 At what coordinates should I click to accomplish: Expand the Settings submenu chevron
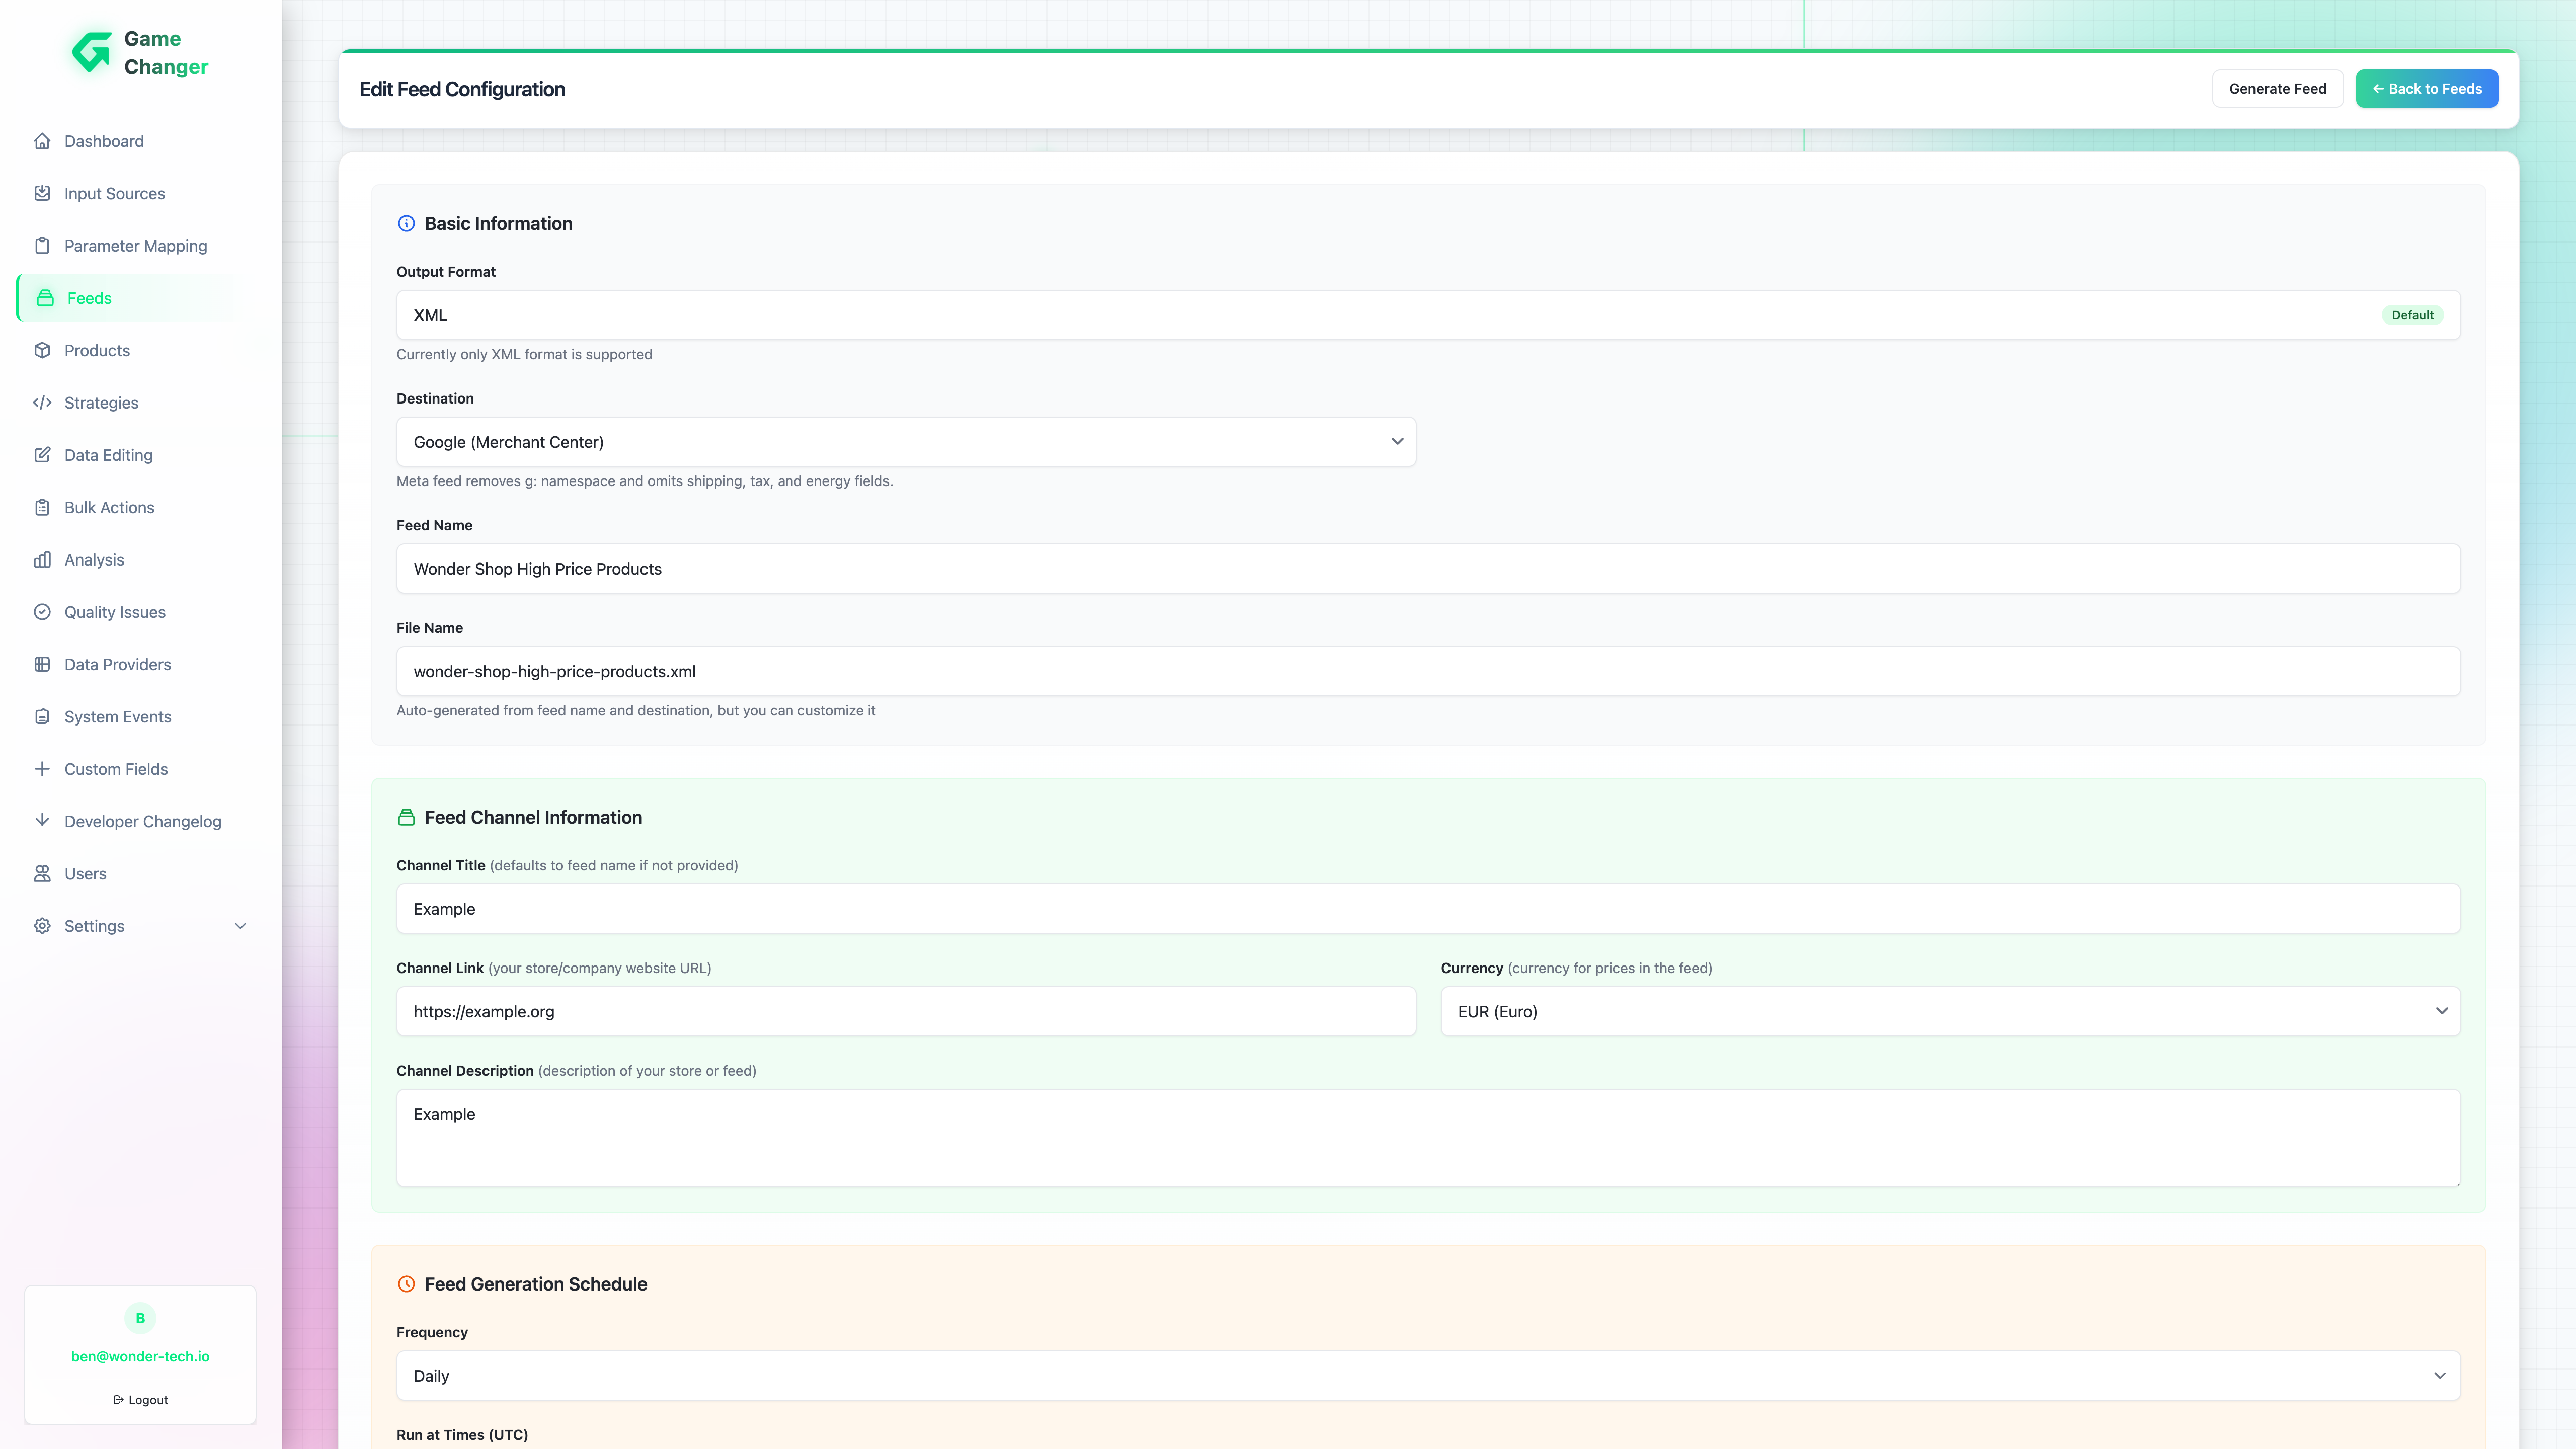240,926
